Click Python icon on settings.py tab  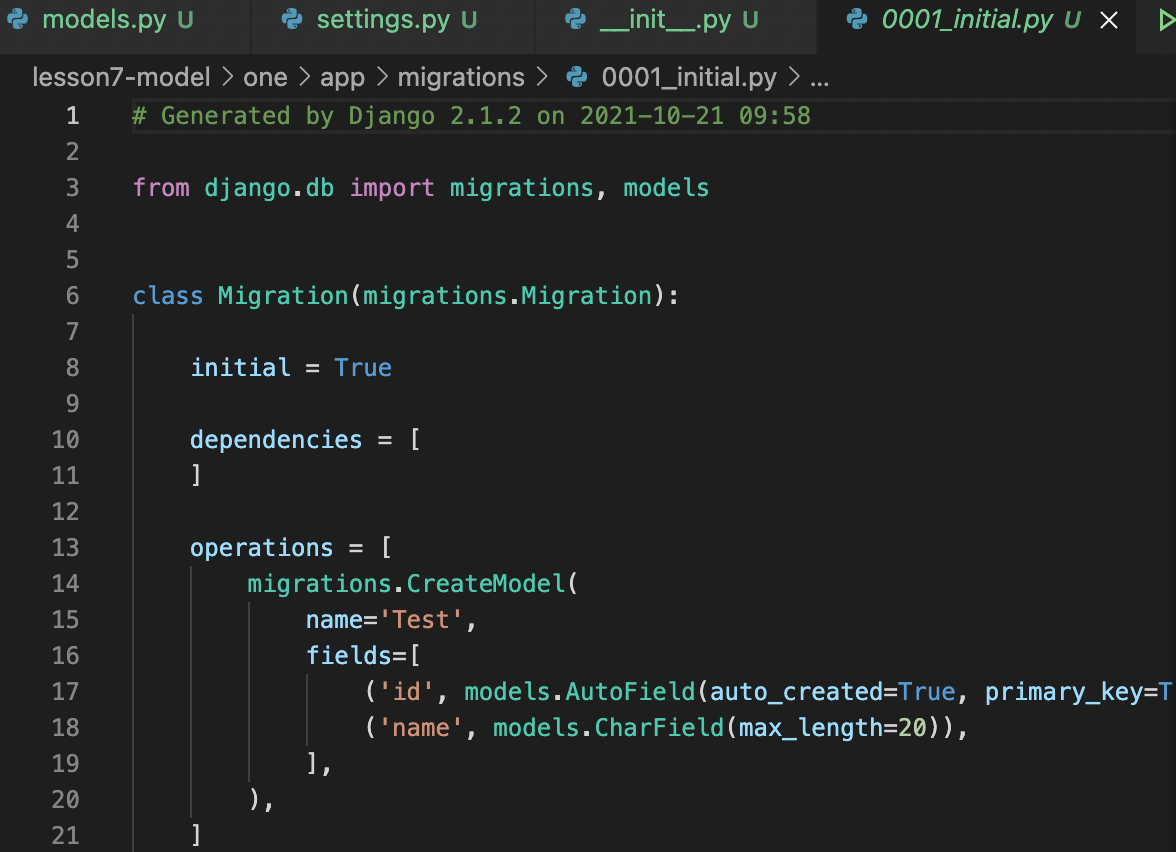click(x=292, y=20)
